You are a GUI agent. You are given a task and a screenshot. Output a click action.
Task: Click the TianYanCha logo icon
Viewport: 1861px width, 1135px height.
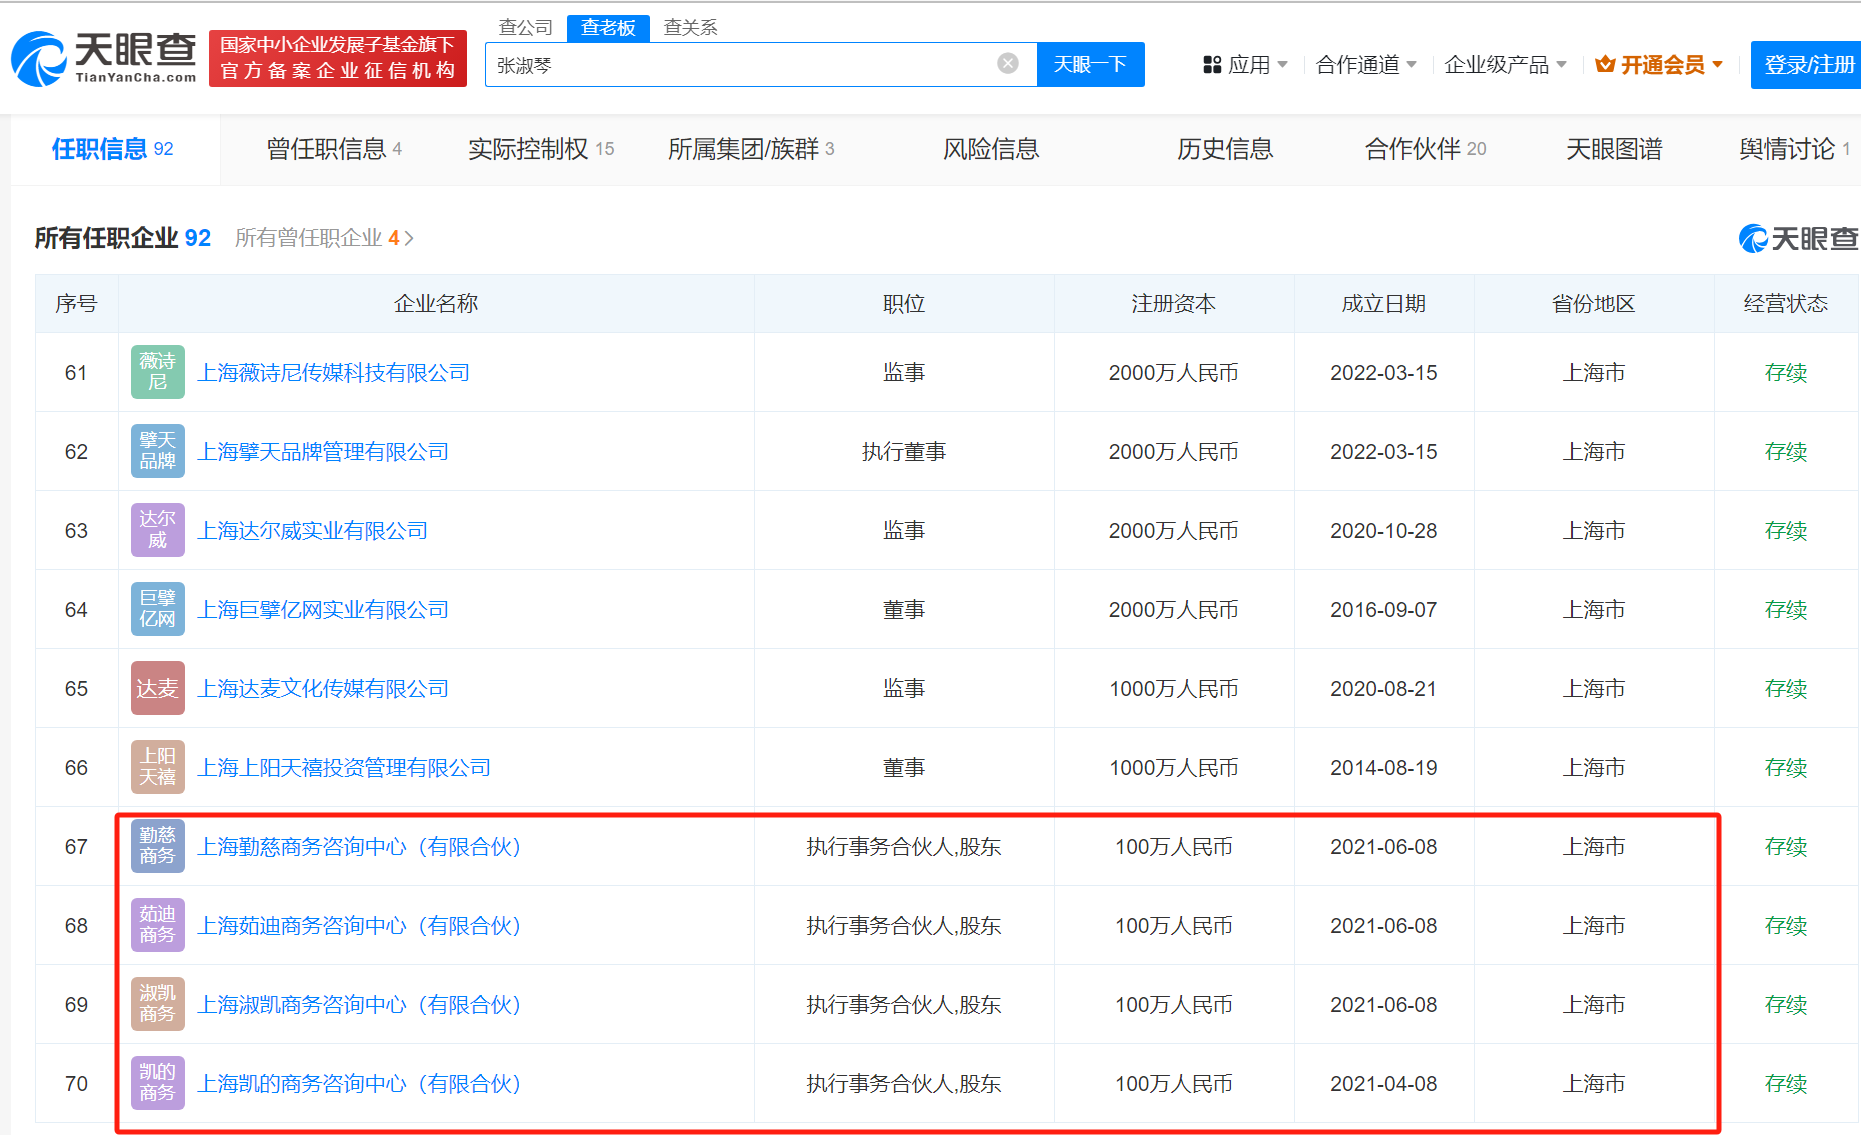coord(39,59)
